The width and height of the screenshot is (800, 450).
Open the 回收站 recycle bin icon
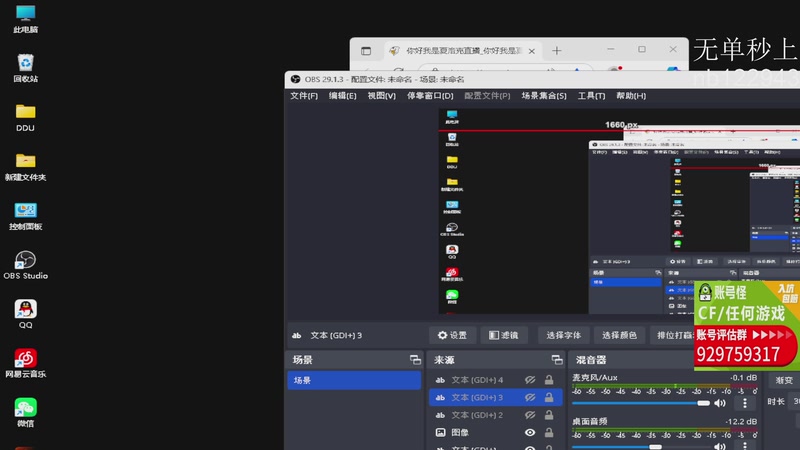pyautogui.click(x=26, y=68)
